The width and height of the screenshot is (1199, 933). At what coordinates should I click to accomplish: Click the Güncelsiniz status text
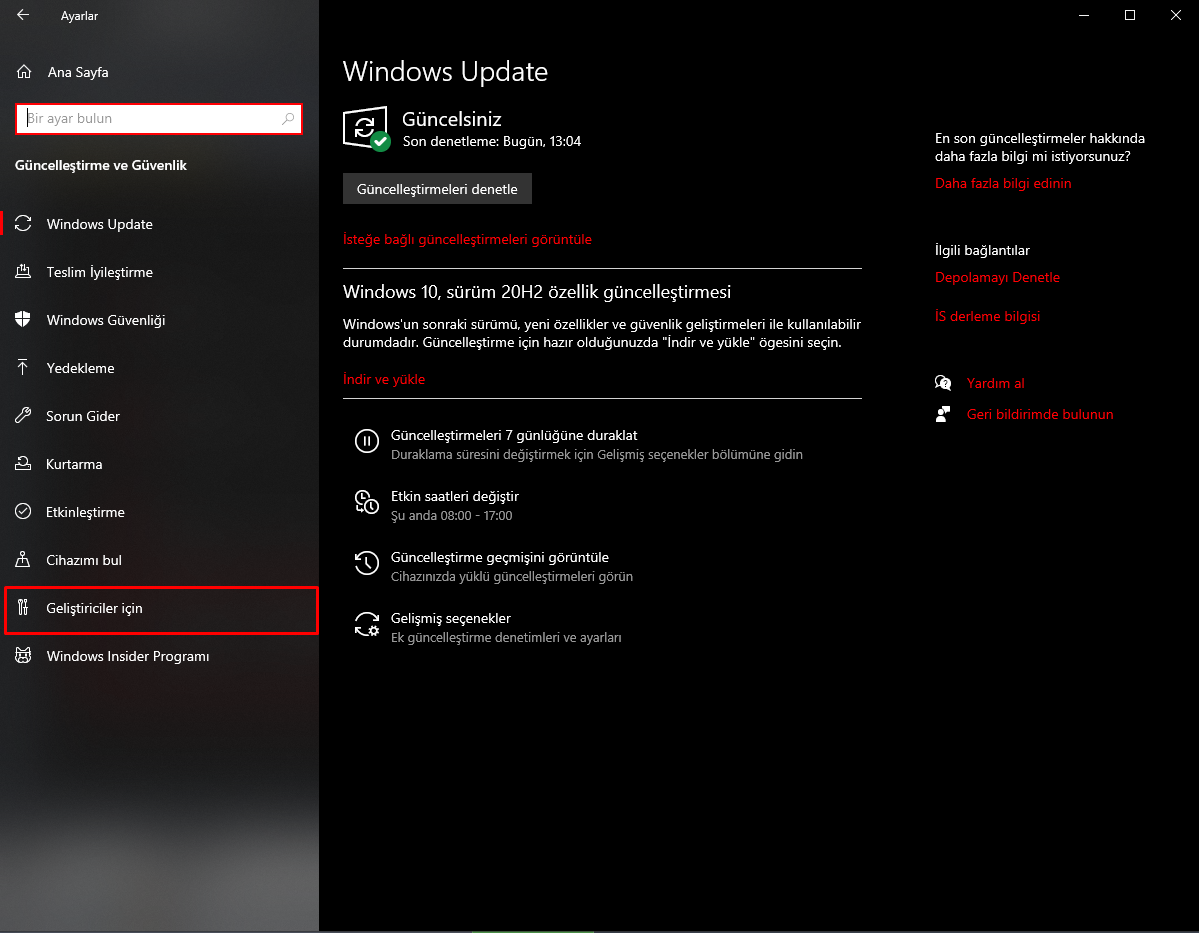click(452, 119)
